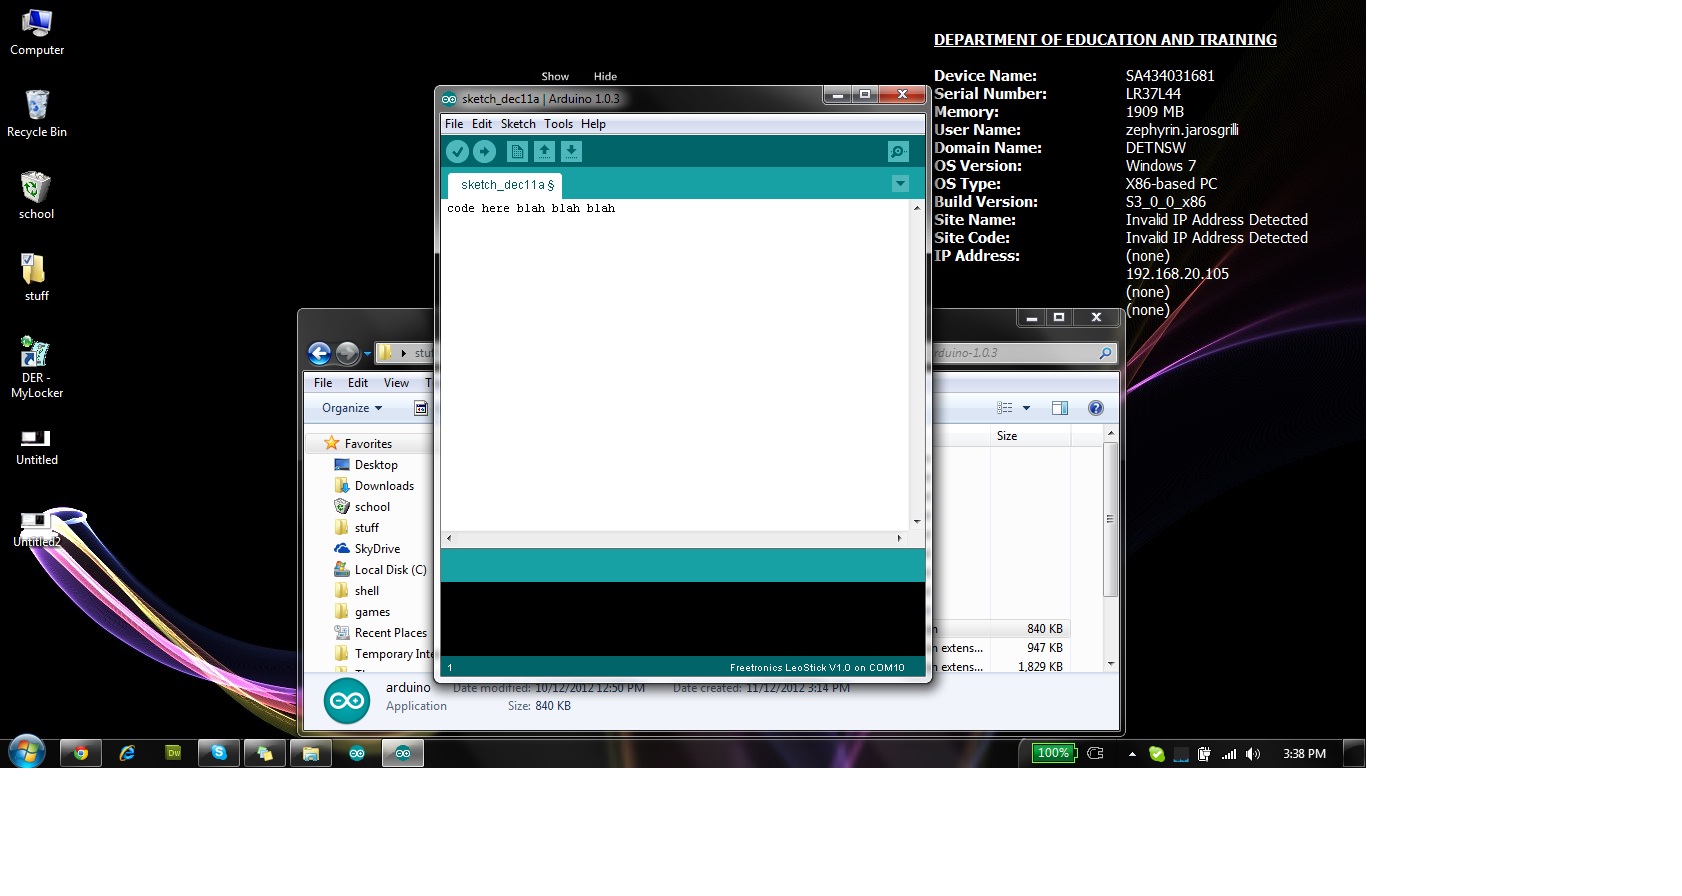Image resolution: width=1682 pixels, height=896 pixels.
Task: Open the Arduino Help menu
Action: coord(593,124)
